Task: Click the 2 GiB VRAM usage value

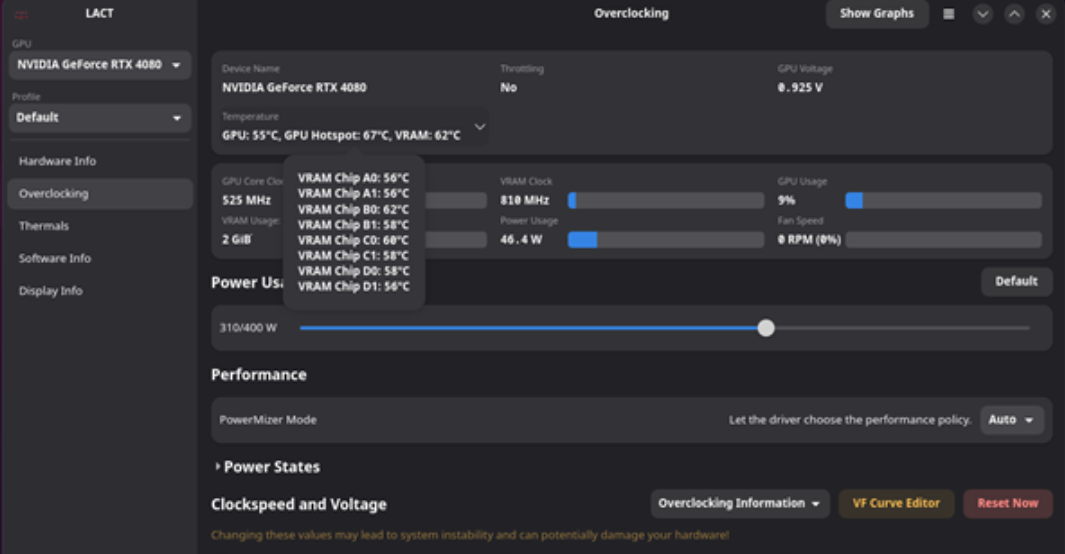Action: [x=236, y=240]
